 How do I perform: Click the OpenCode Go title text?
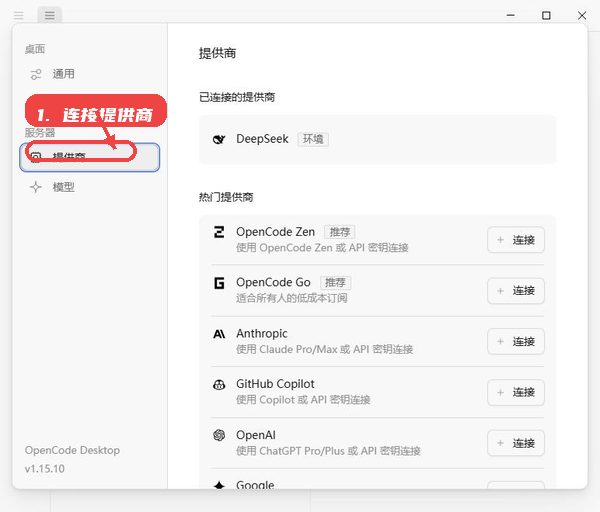273,282
